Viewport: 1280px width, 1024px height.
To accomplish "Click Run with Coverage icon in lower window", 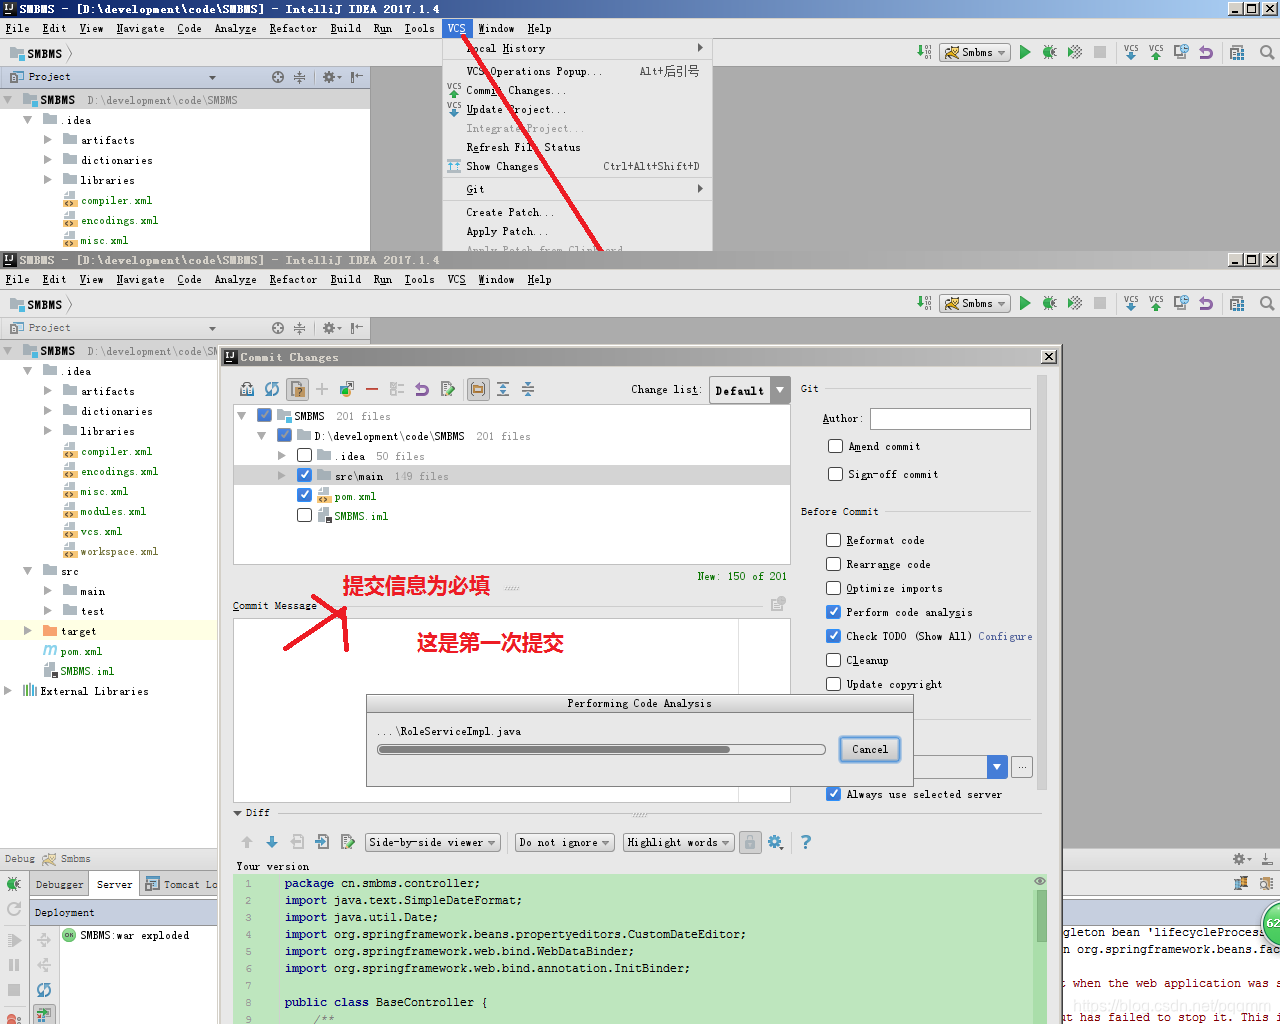I will 1075,303.
